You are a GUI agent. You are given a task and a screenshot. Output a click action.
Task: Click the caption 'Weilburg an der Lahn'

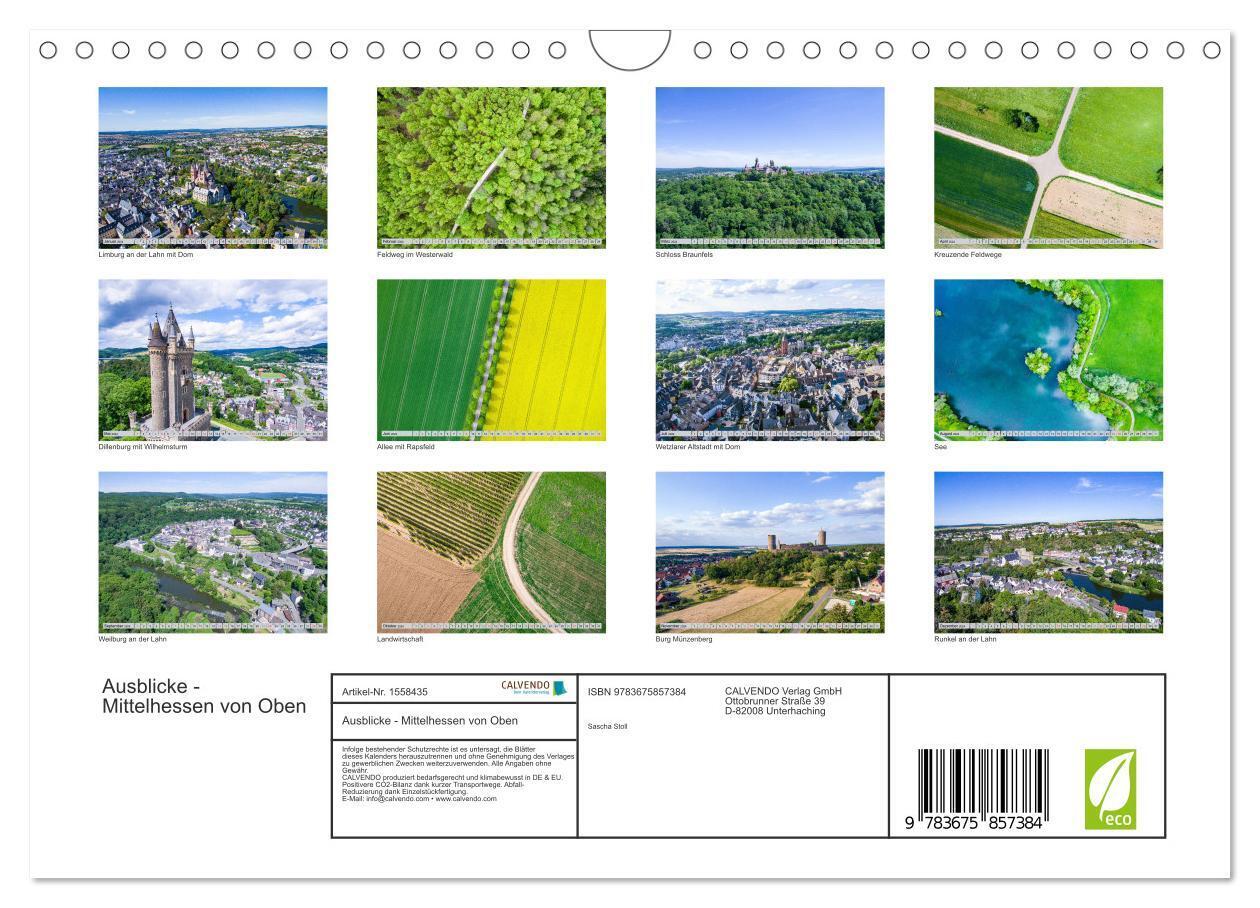(x=133, y=639)
